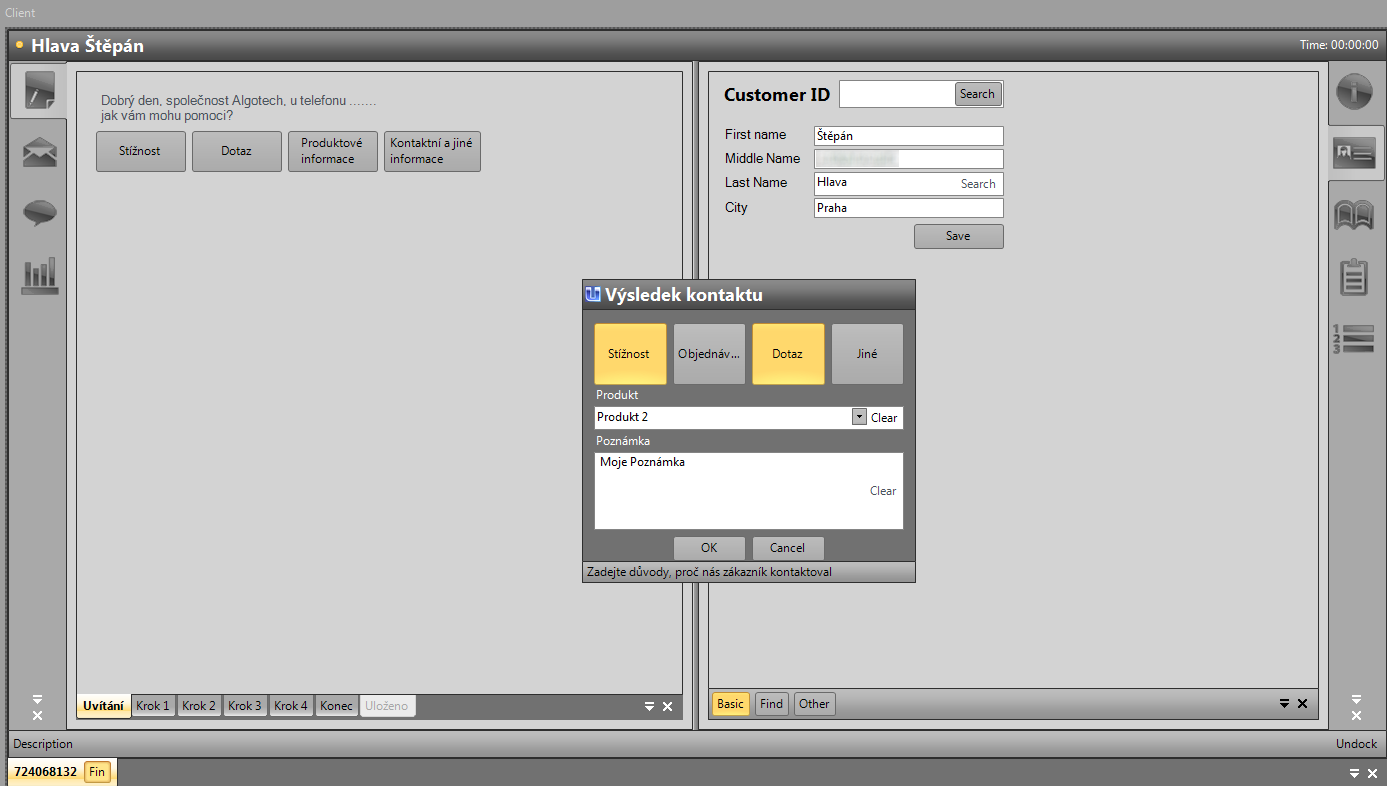Open the bar chart statistics icon
Screen dimensions: 1387x786
[x=39, y=276]
